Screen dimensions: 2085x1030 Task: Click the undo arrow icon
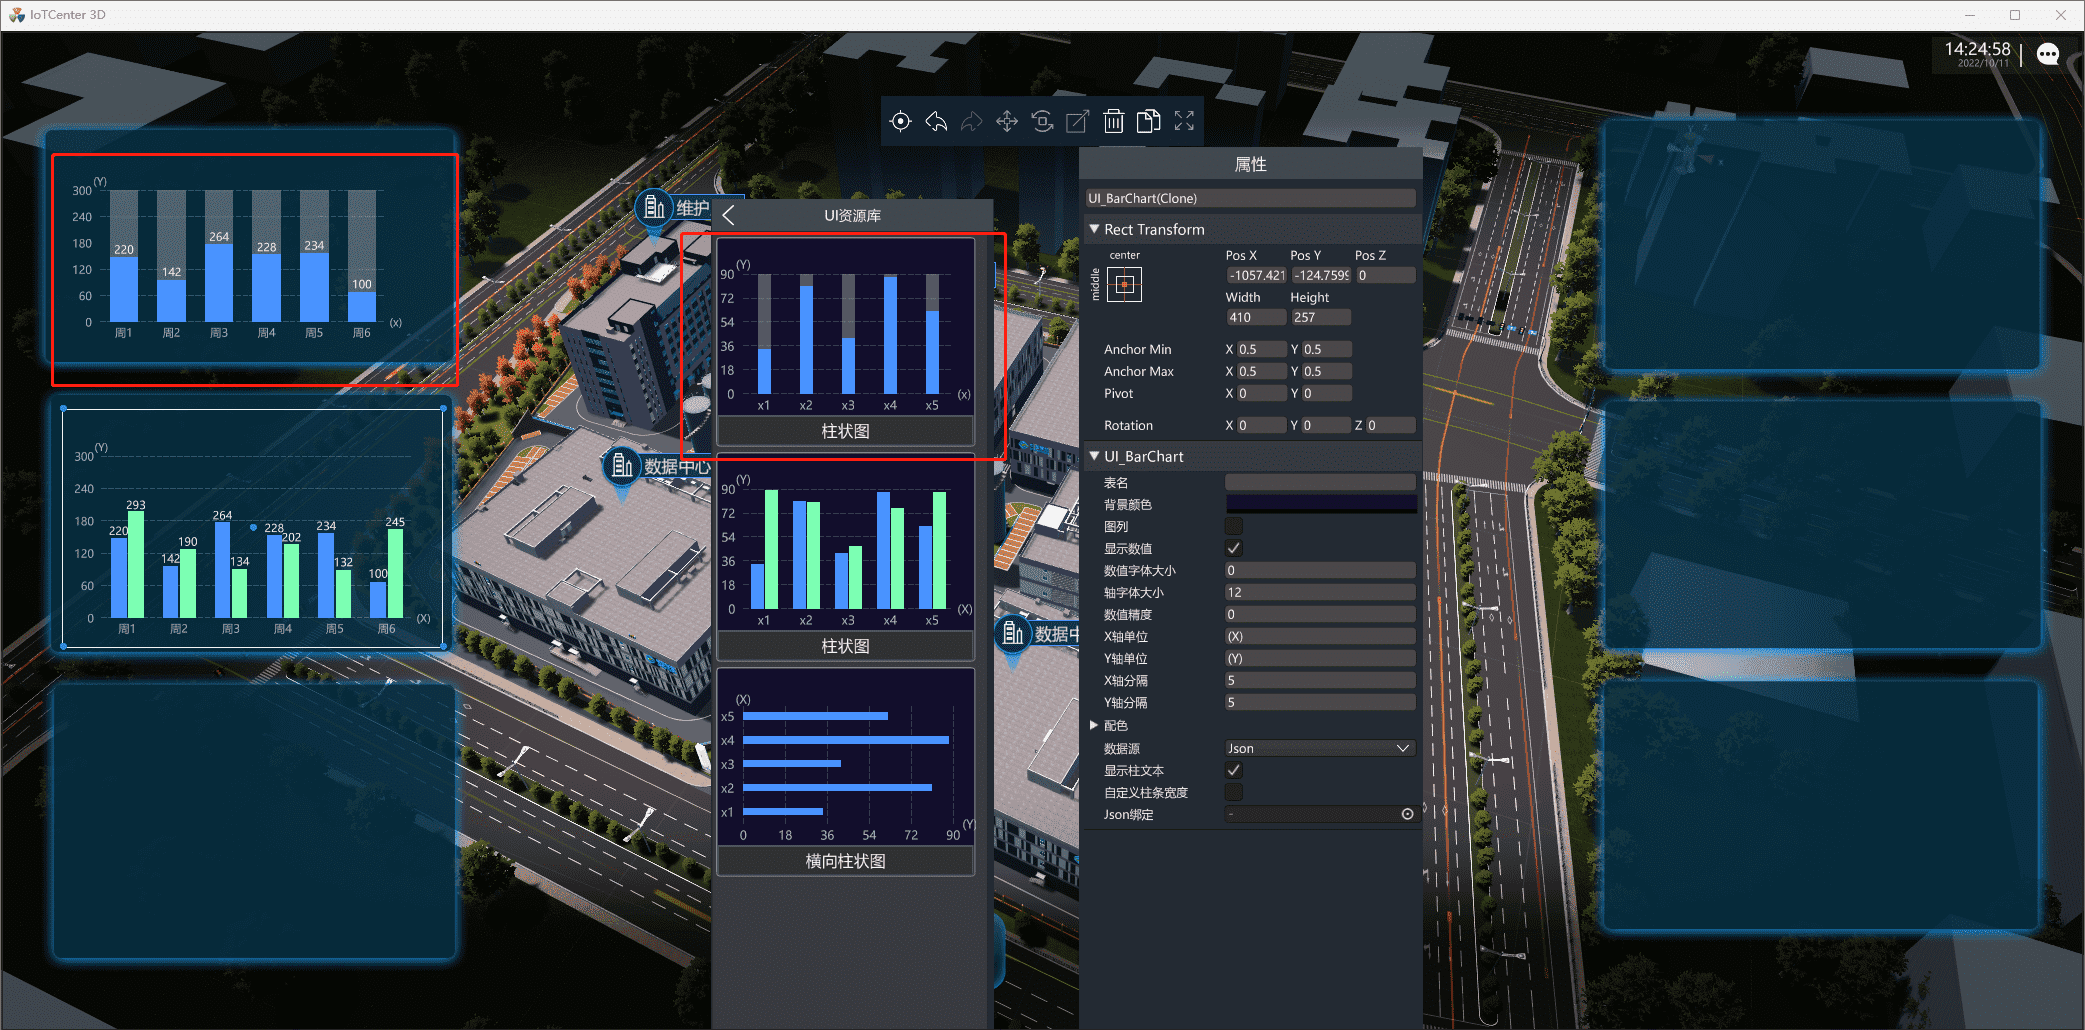(x=936, y=122)
